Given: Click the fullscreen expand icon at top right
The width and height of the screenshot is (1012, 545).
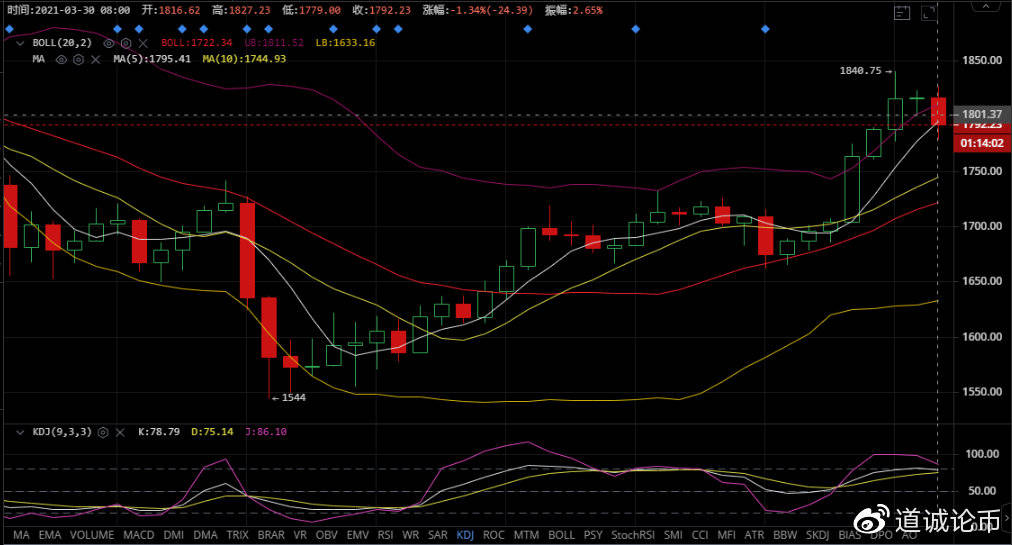Looking at the screenshot, I should click(x=928, y=12).
